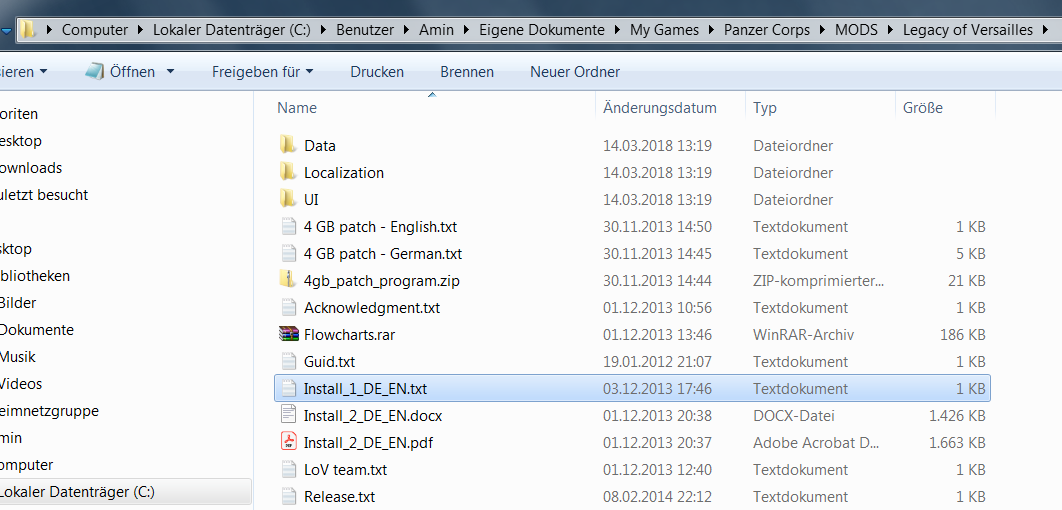Select Bibliotheken in the navigation pane

click(x=35, y=276)
